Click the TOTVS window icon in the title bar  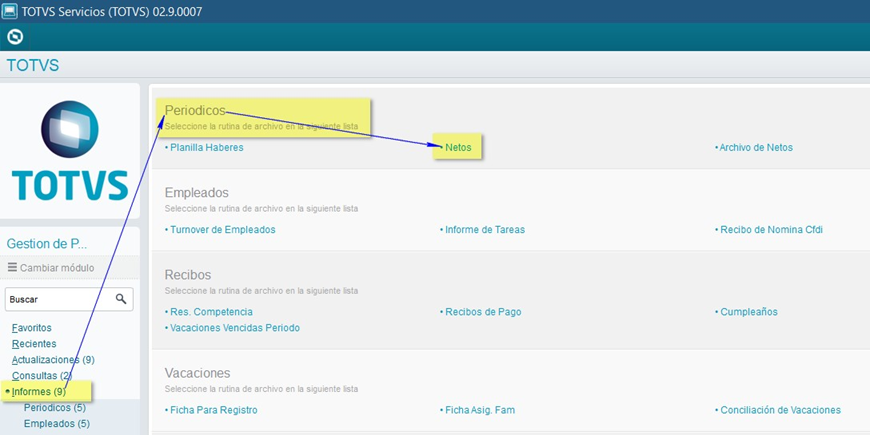tap(9, 11)
